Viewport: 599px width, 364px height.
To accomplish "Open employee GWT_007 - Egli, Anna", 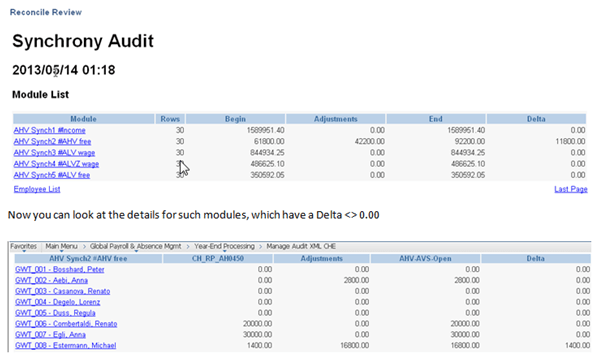I will [50, 335].
